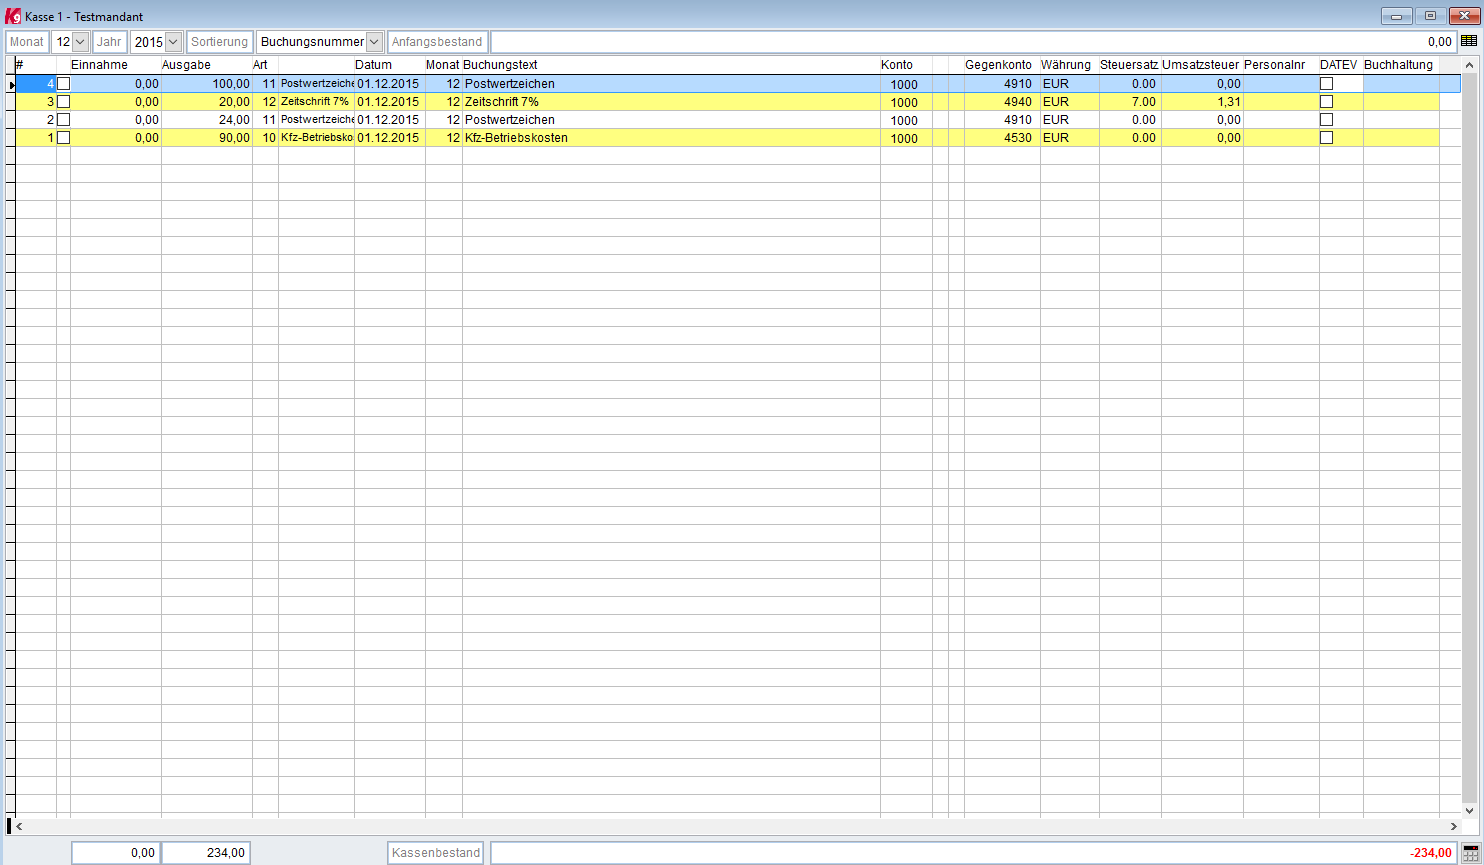Select row 4 using its record pointer arrow
1484x865 pixels.
coord(11,85)
